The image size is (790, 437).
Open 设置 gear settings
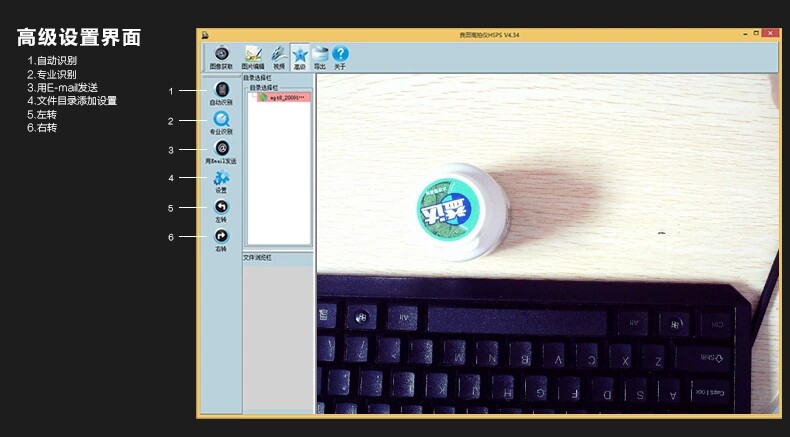[221, 181]
